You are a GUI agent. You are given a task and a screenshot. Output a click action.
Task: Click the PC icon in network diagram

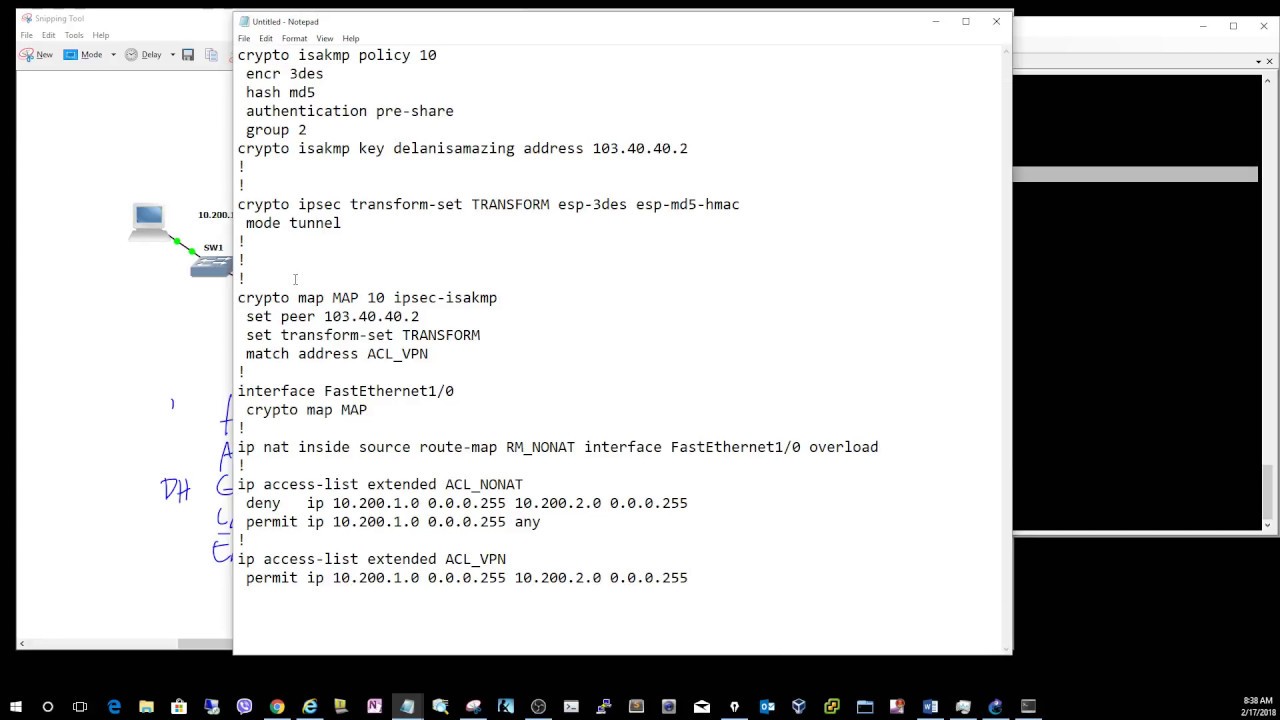point(149,220)
